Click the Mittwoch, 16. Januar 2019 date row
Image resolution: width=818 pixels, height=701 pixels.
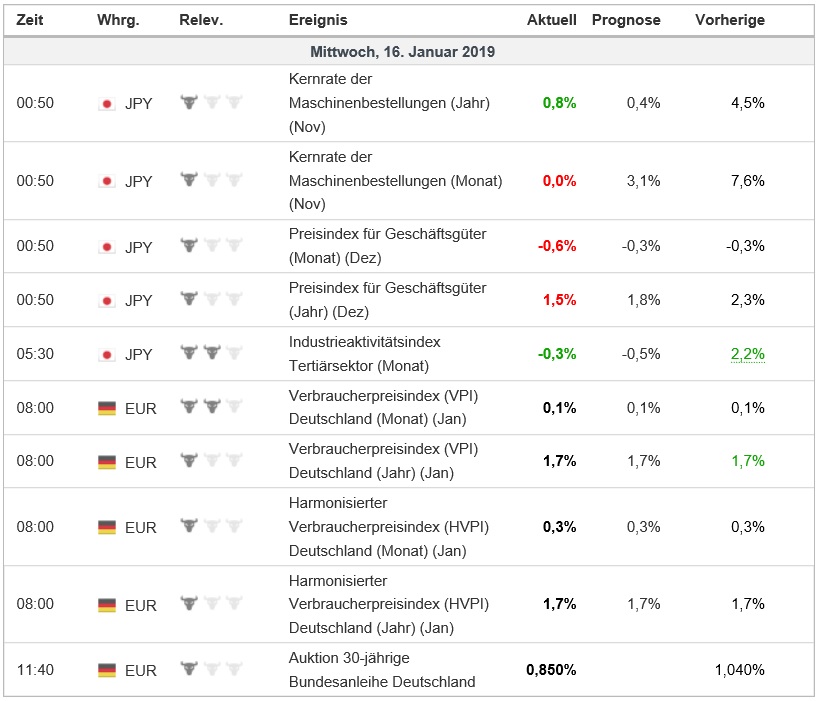[409, 52]
